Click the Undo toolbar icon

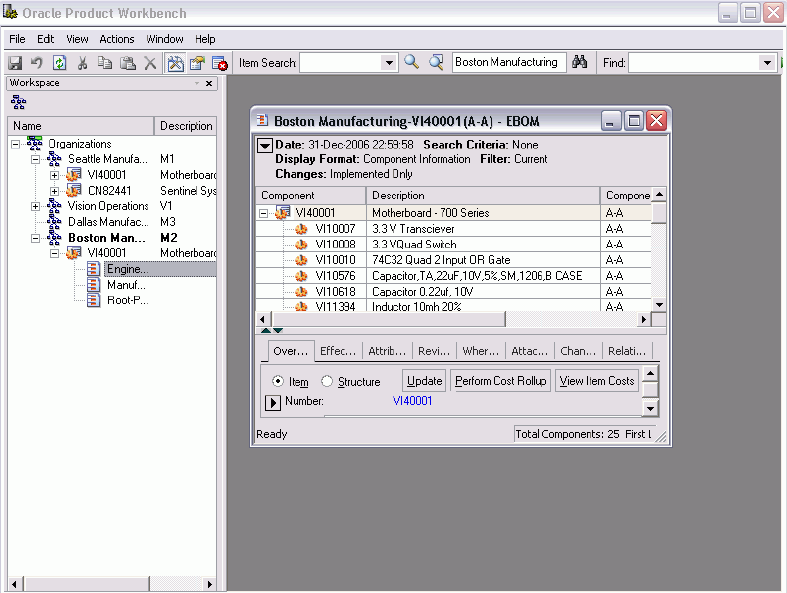(37, 63)
